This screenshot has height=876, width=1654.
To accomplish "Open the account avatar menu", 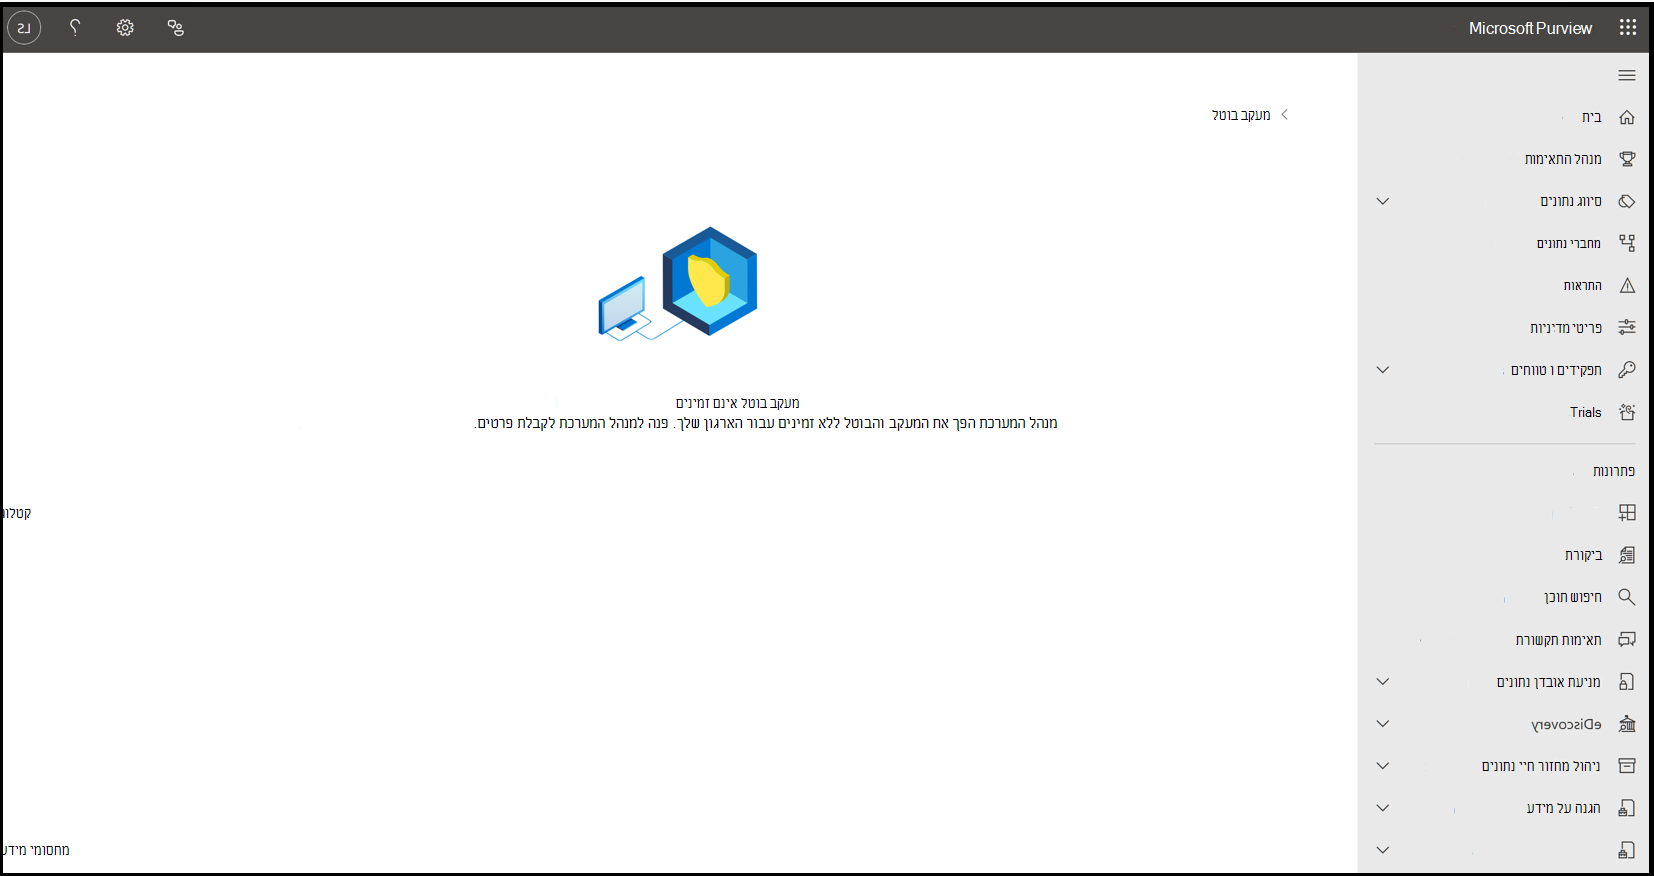I will click(24, 28).
